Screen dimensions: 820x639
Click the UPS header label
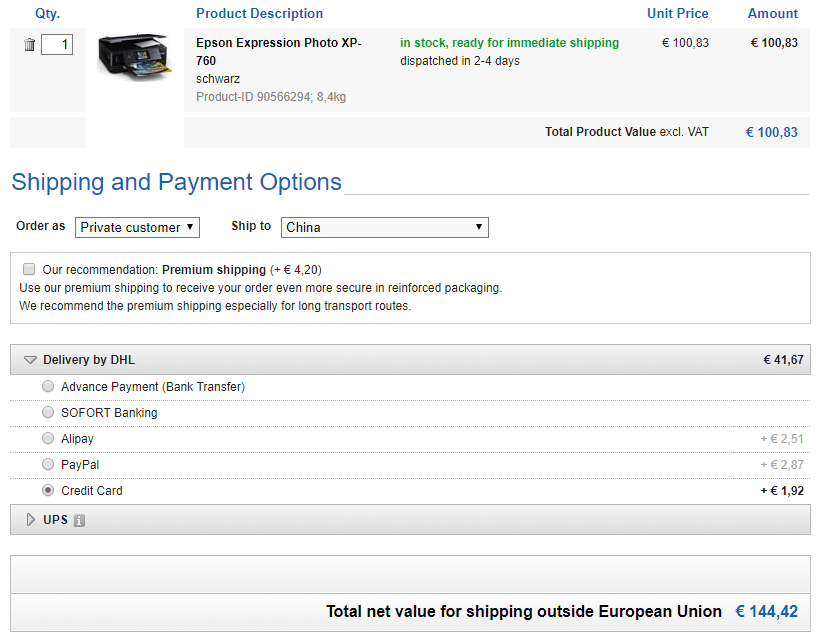[55, 520]
